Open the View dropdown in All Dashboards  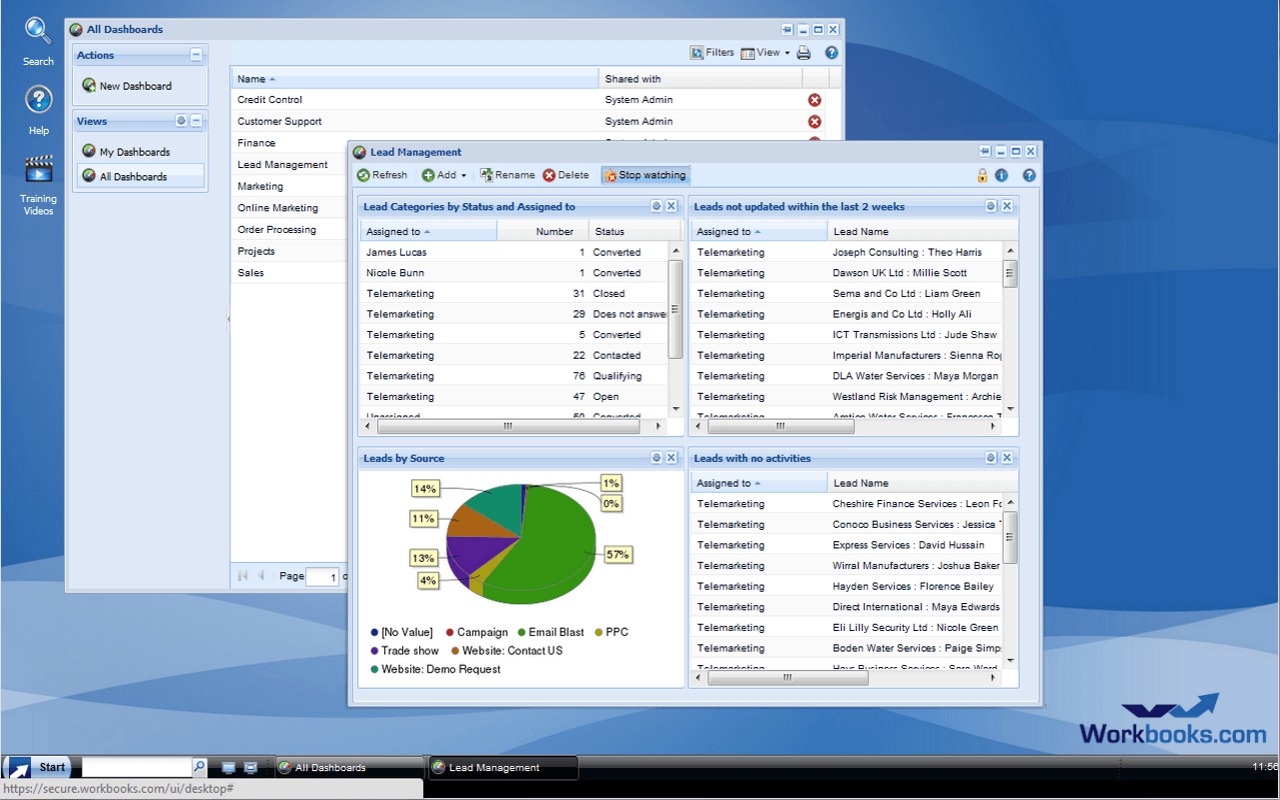click(765, 52)
